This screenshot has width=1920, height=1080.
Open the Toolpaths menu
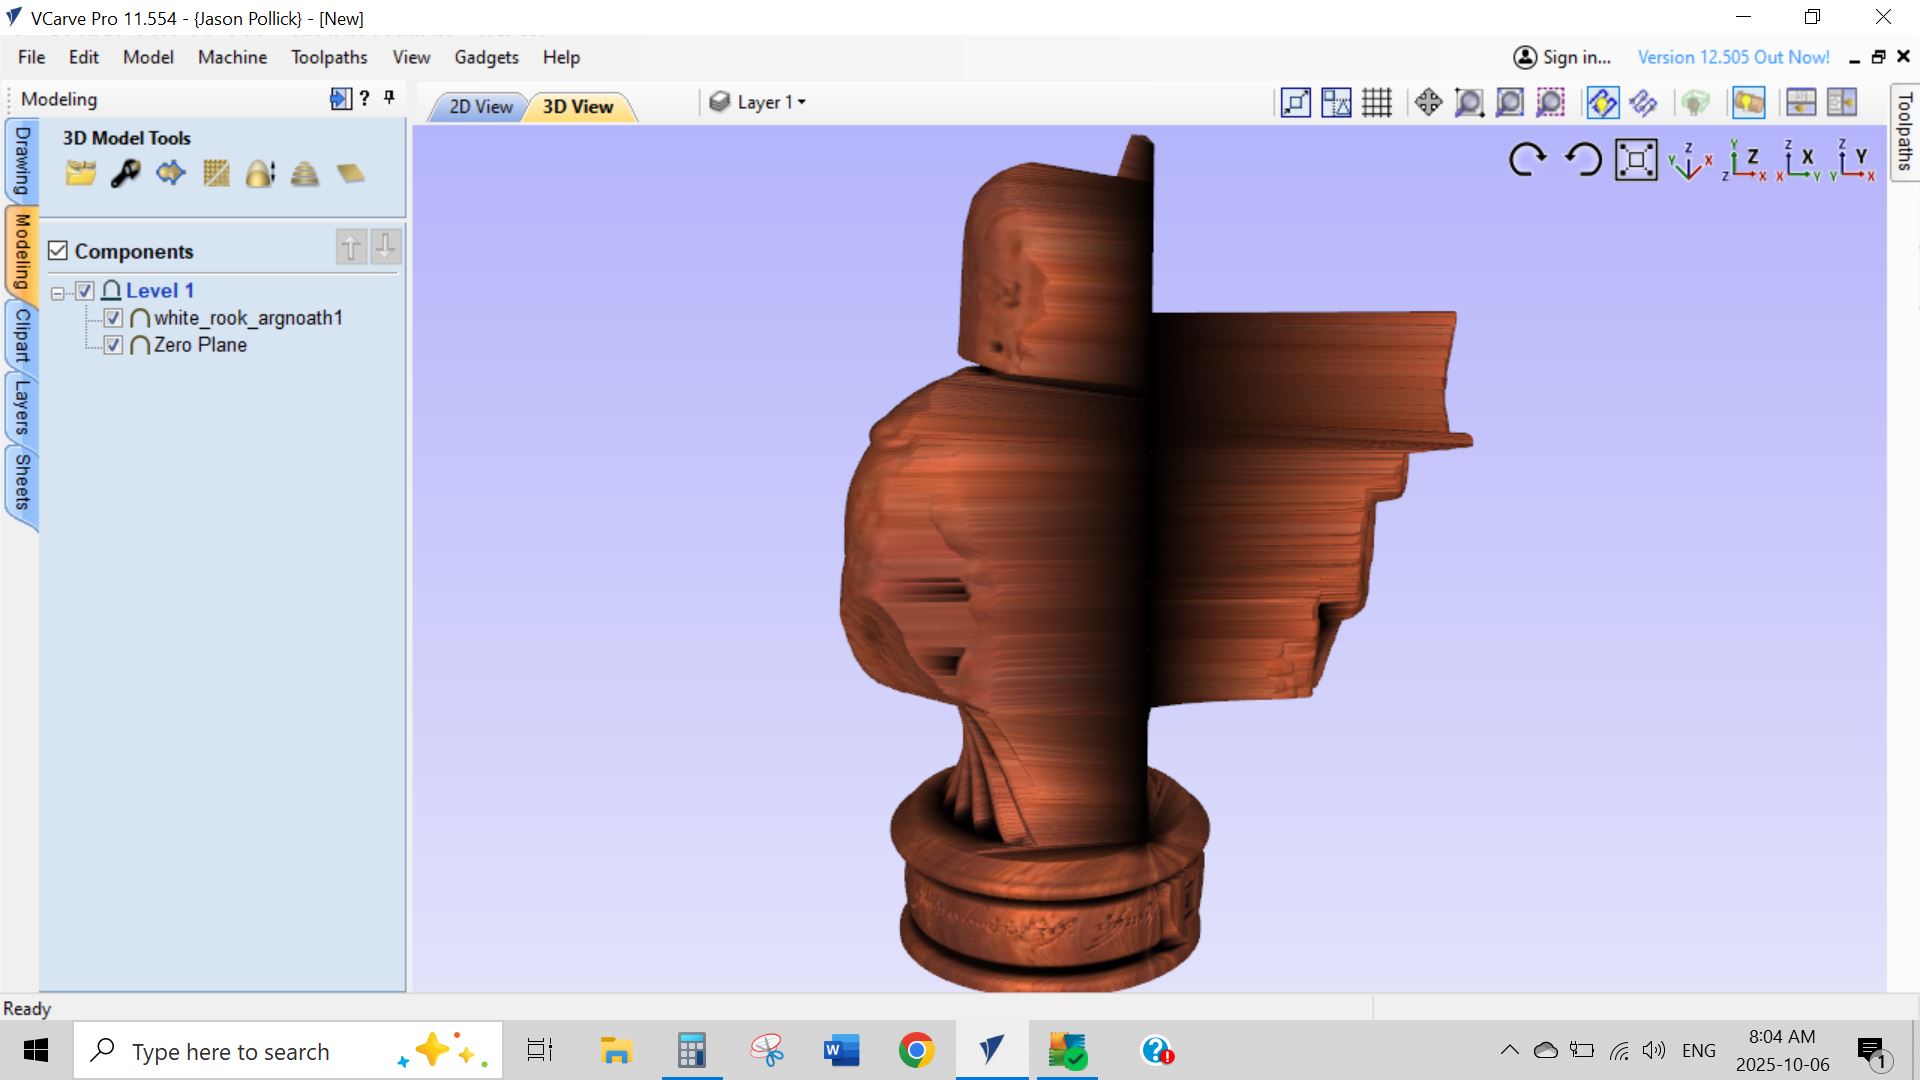pyautogui.click(x=329, y=57)
